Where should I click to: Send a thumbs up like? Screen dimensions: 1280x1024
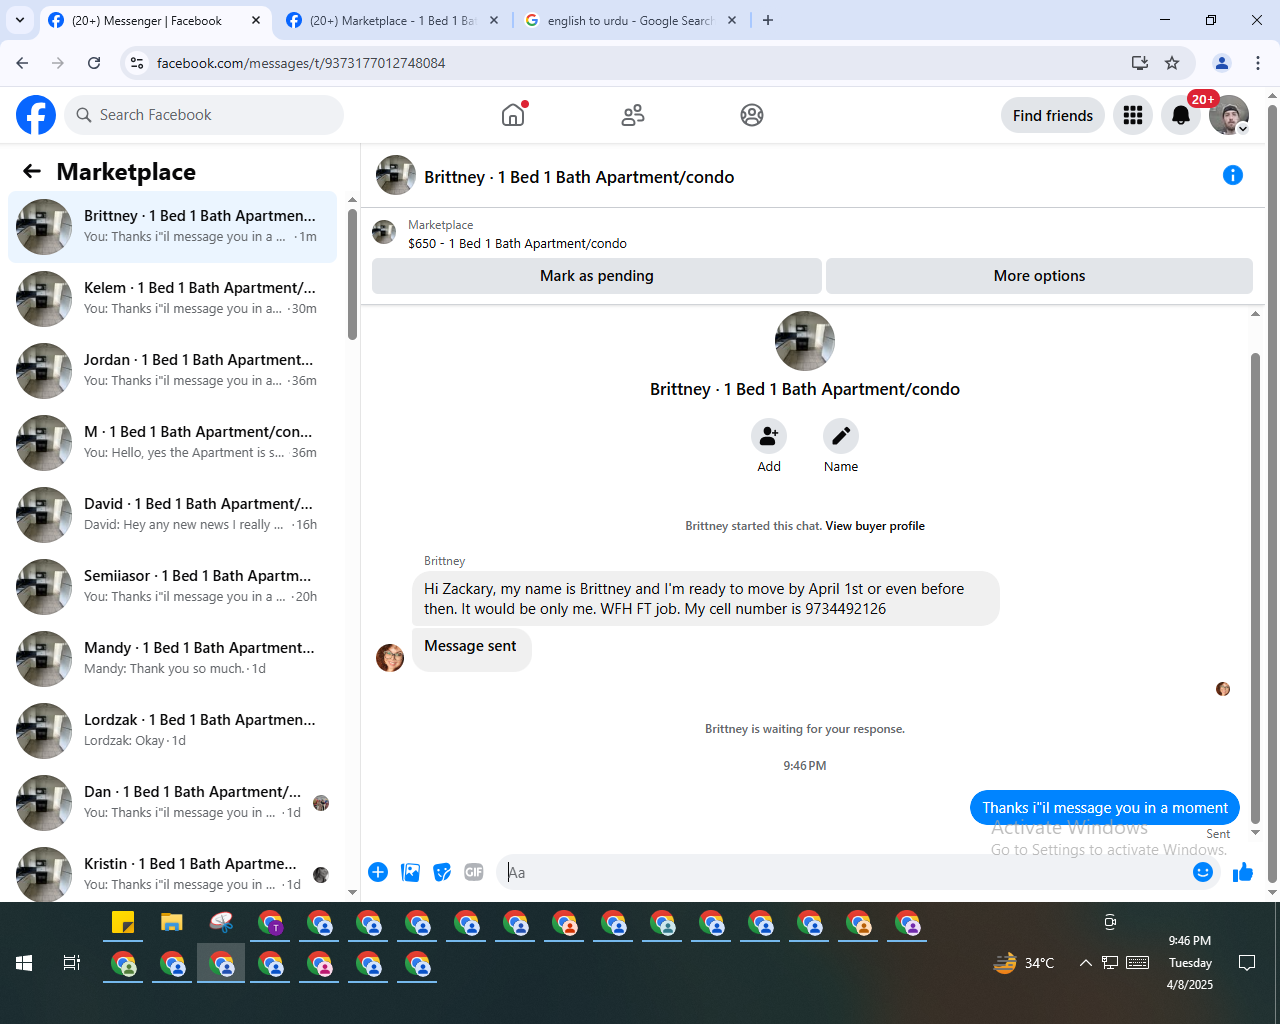(1243, 872)
